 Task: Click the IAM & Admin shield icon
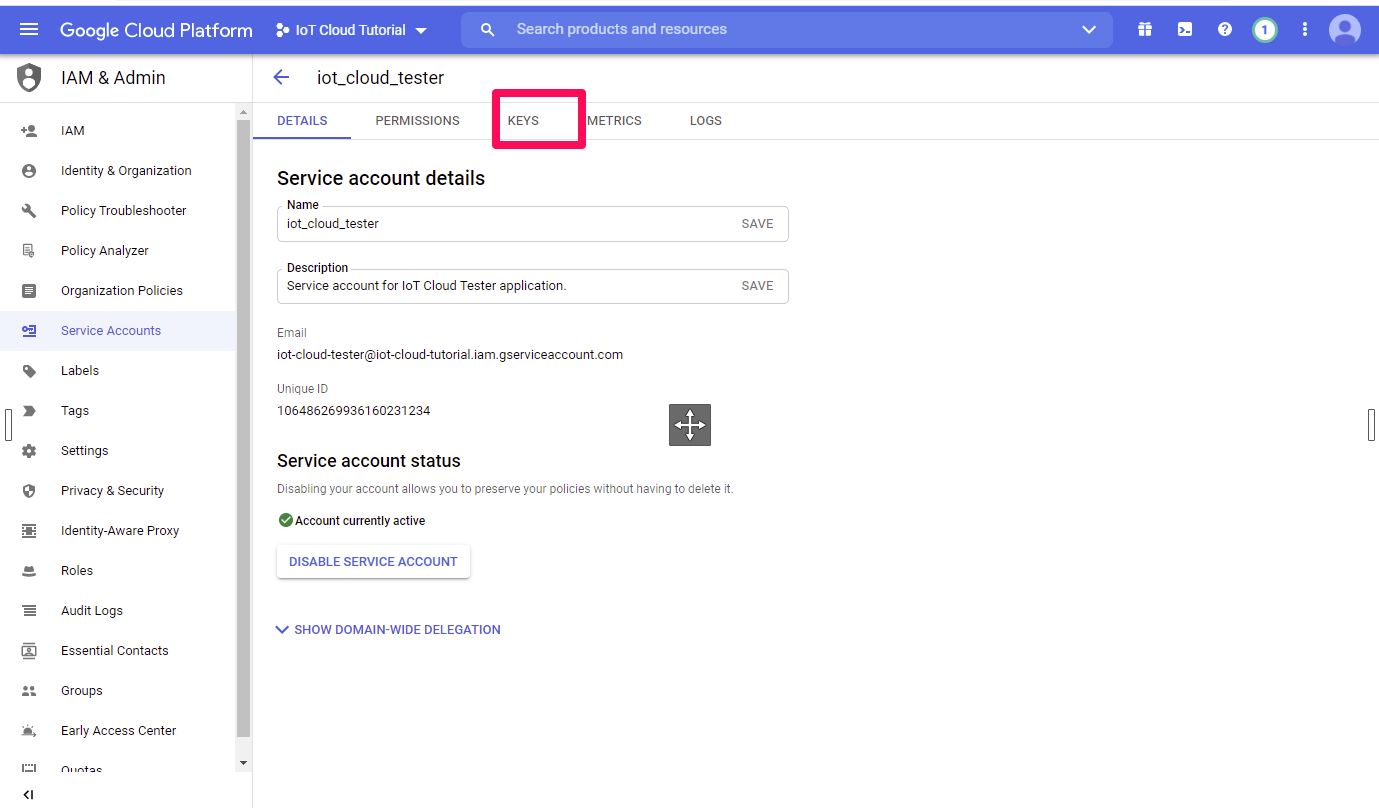30,77
